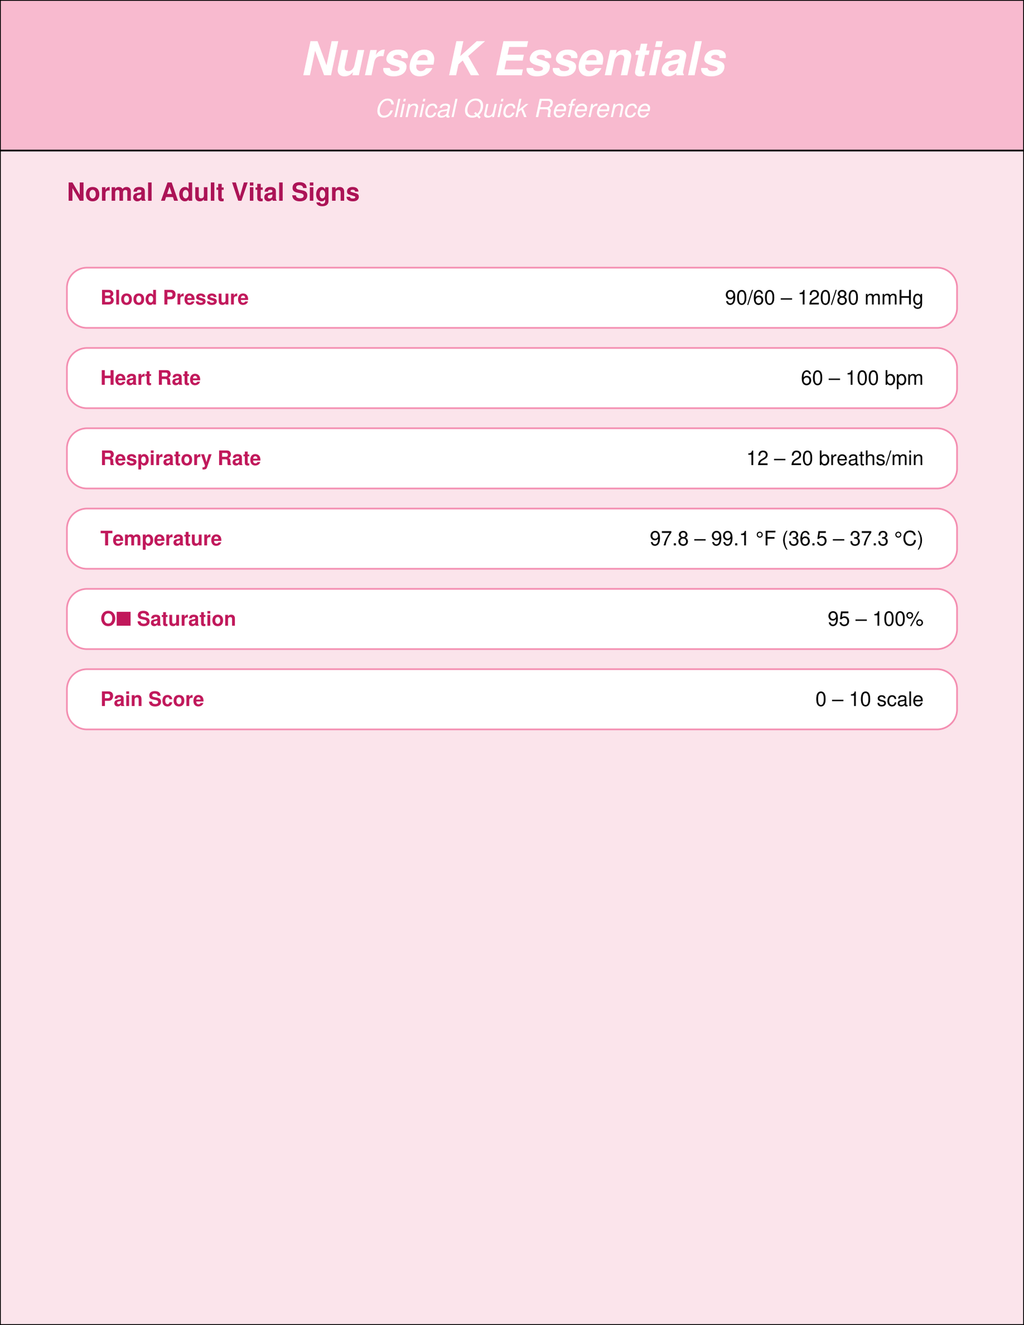Click the 0 – 10 scale value
1024x1325 pixels.
[x=869, y=700]
